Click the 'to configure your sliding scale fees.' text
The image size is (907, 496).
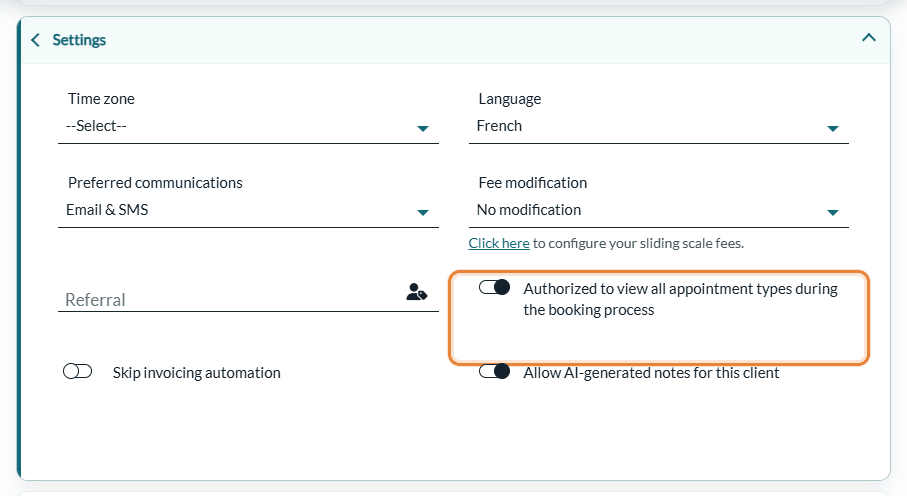point(638,243)
